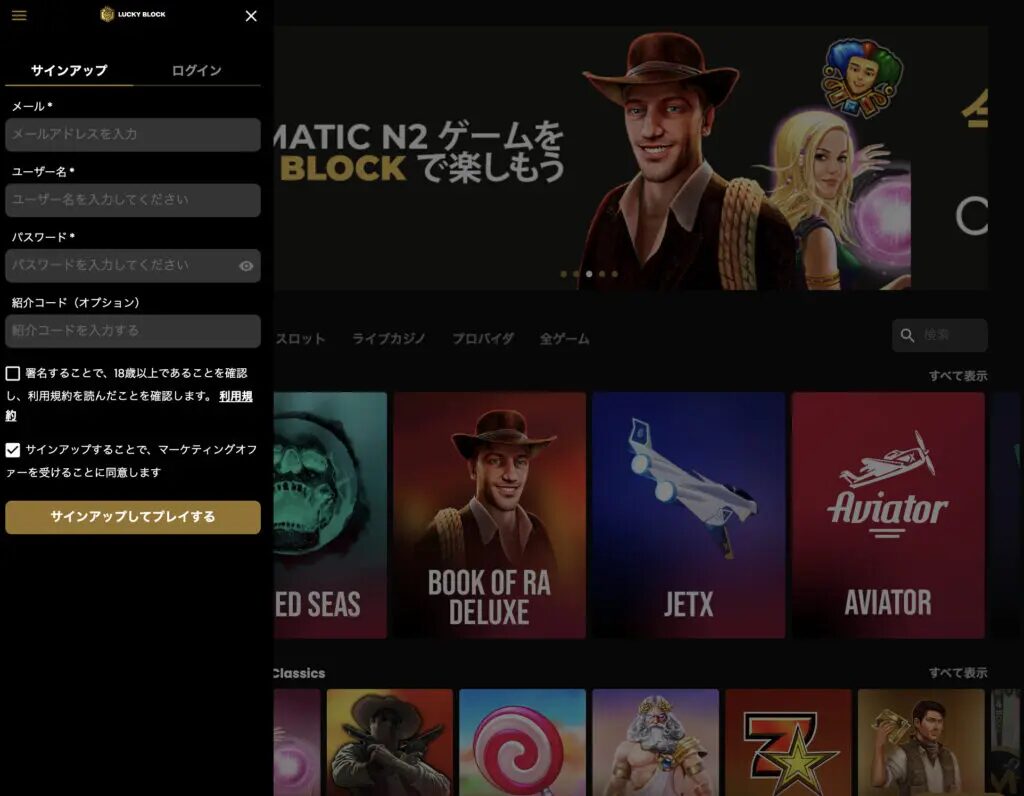The height and width of the screenshot is (796, 1024).
Task: Select the スロット category tab
Action: tap(300, 339)
